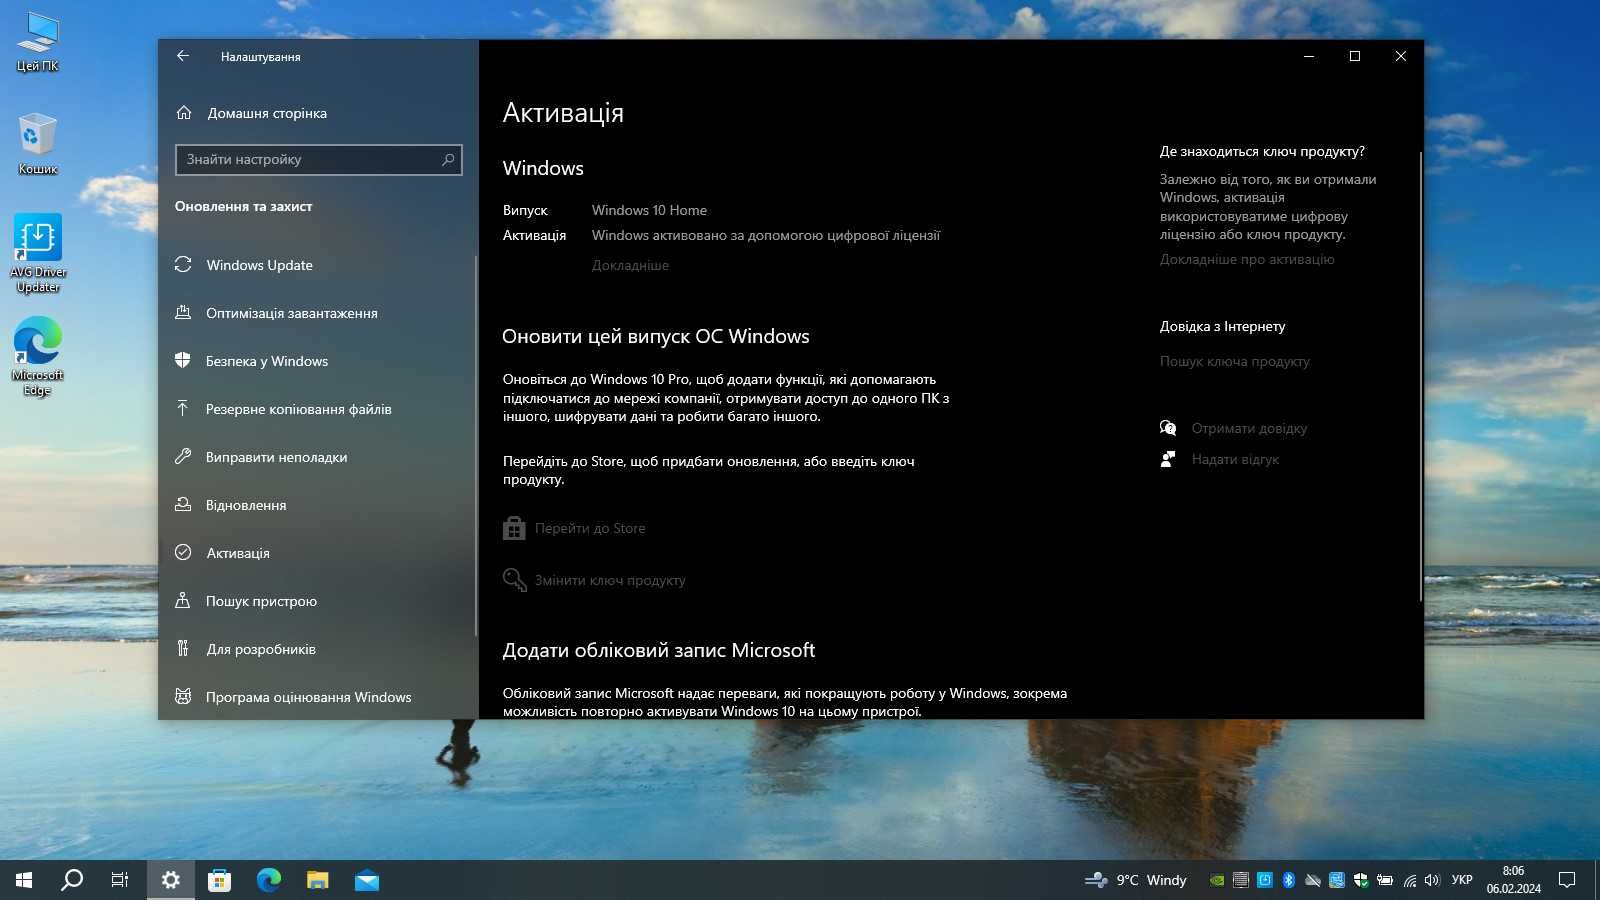
Task: Open Task View on the taskbar
Action: 120,880
